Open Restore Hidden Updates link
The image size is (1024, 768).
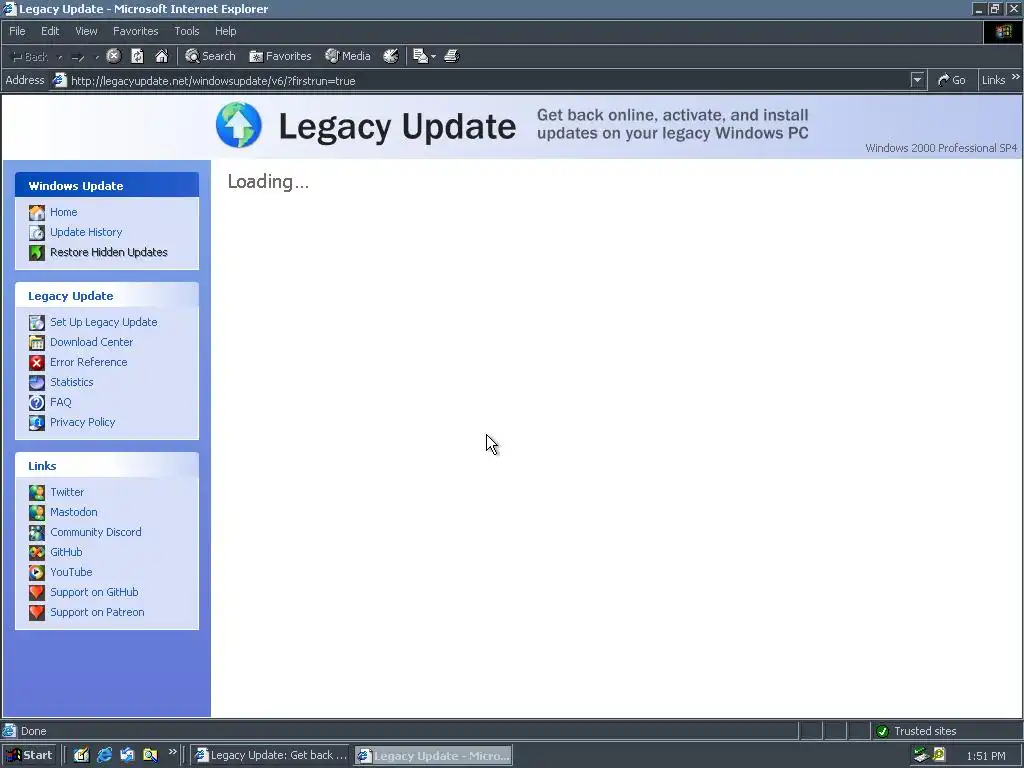pos(109,252)
